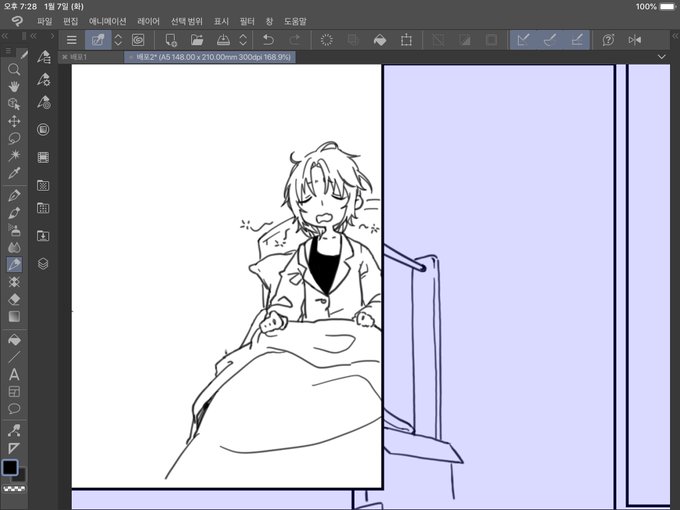Open the Layer palette stack icon
Screen dimensions: 680x510
(43, 264)
